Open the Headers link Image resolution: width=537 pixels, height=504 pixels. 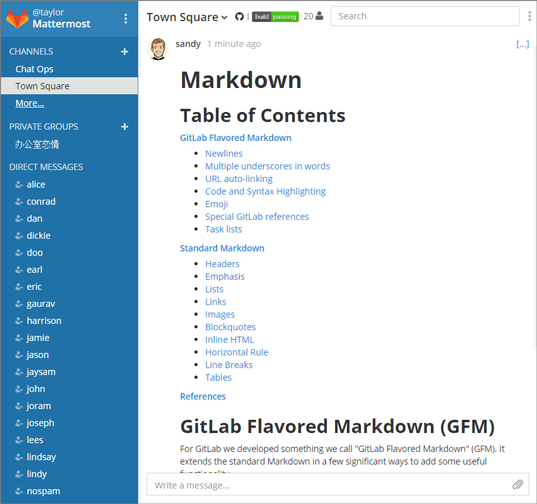[x=222, y=264]
